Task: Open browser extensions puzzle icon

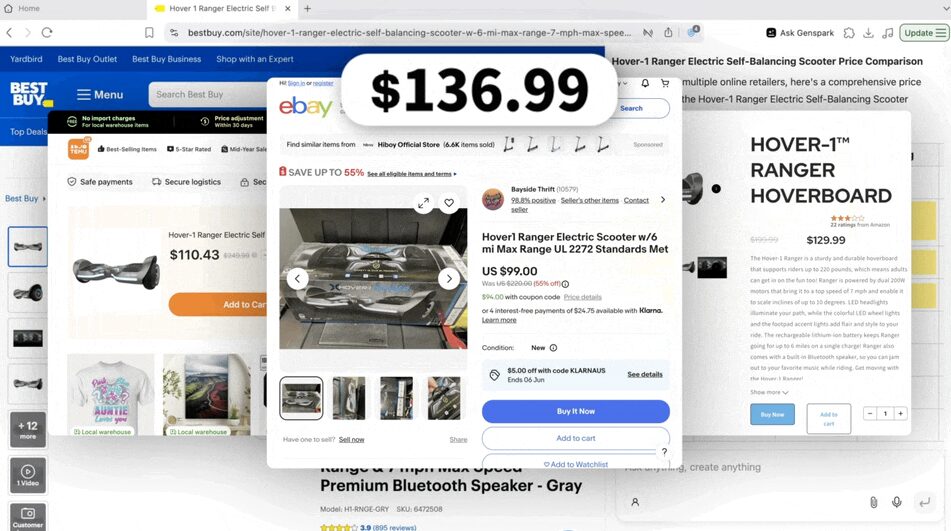Action: [849, 33]
